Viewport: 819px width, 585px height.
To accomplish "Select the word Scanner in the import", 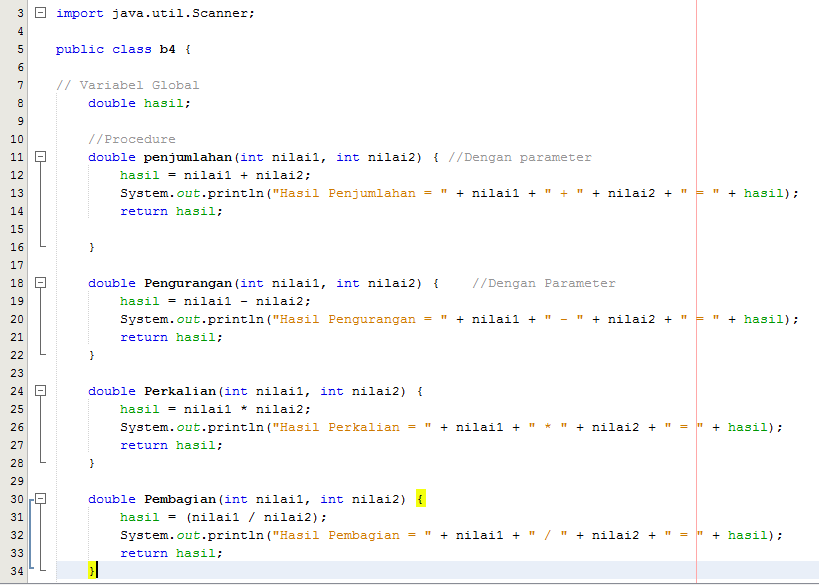I will [213, 13].
